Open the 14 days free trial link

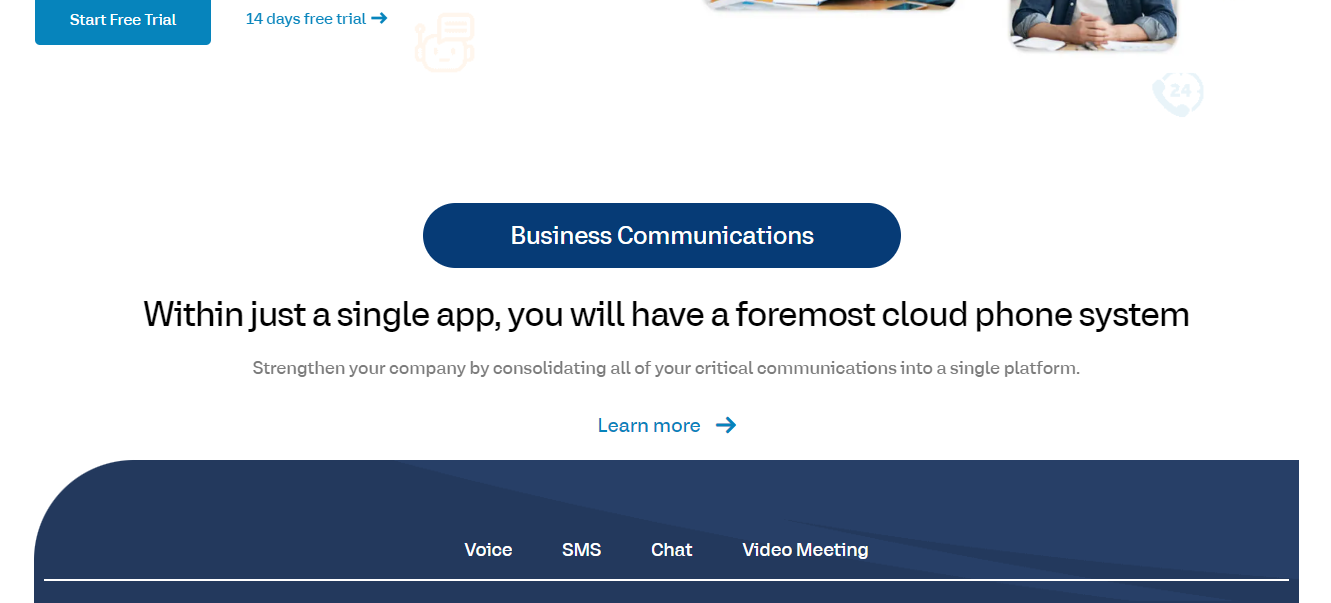click(306, 18)
